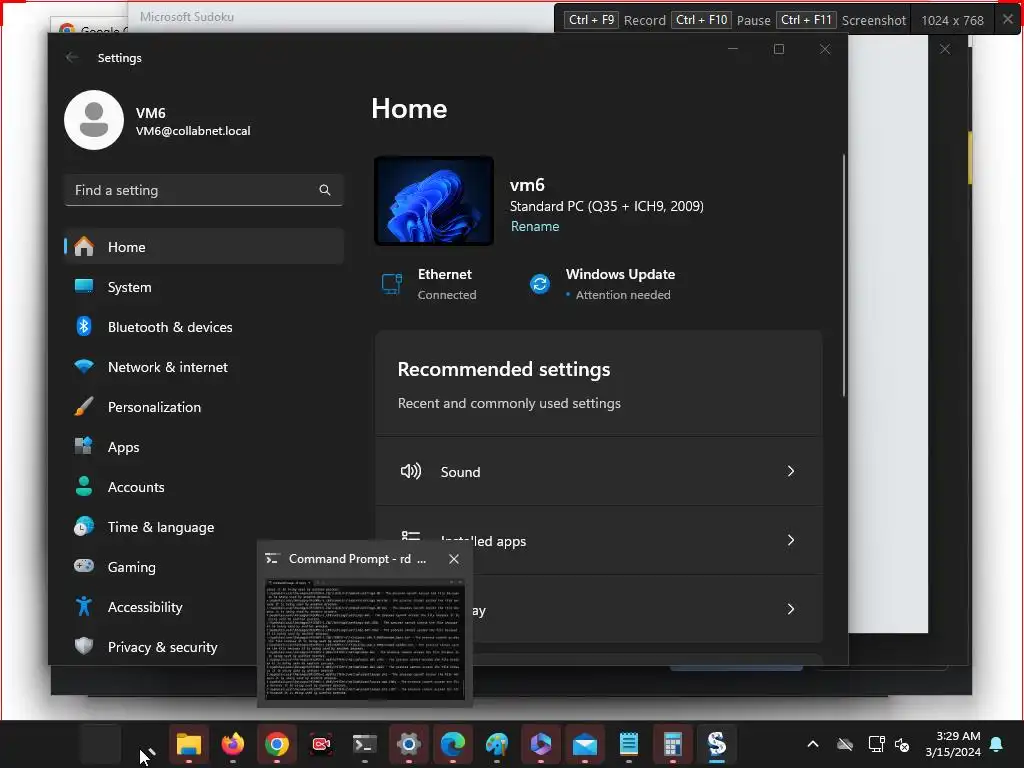1024x768 pixels.
Task: Expand the Sound row chevron
Action: pyautogui.click(x=791, y=472)
